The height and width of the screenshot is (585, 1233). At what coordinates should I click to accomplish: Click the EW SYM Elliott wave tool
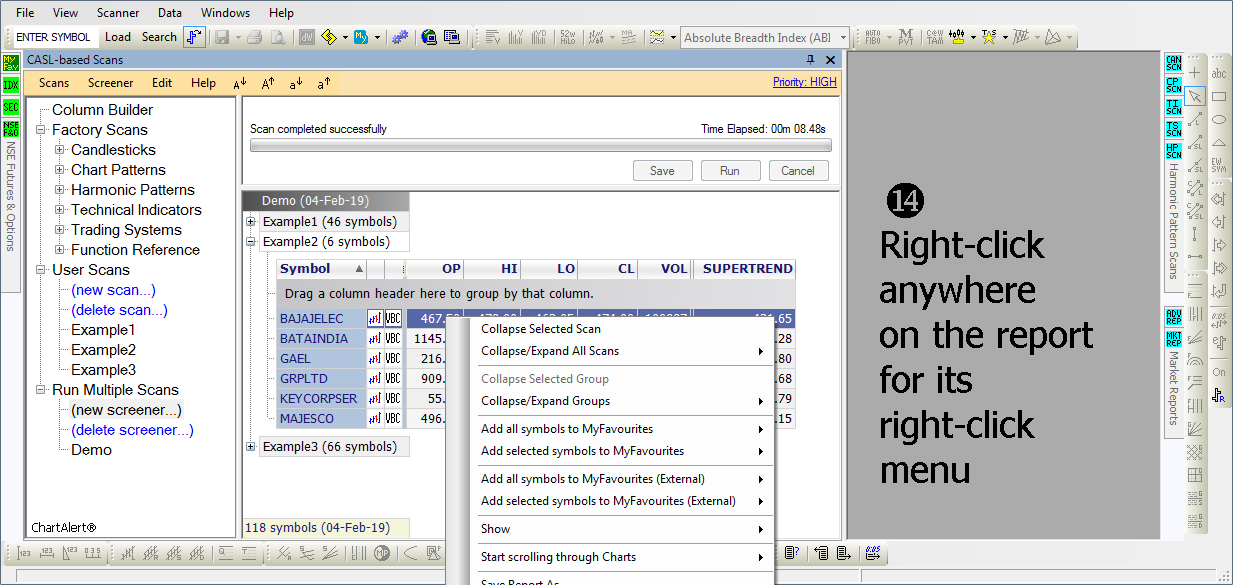[x=1219, y=164]
